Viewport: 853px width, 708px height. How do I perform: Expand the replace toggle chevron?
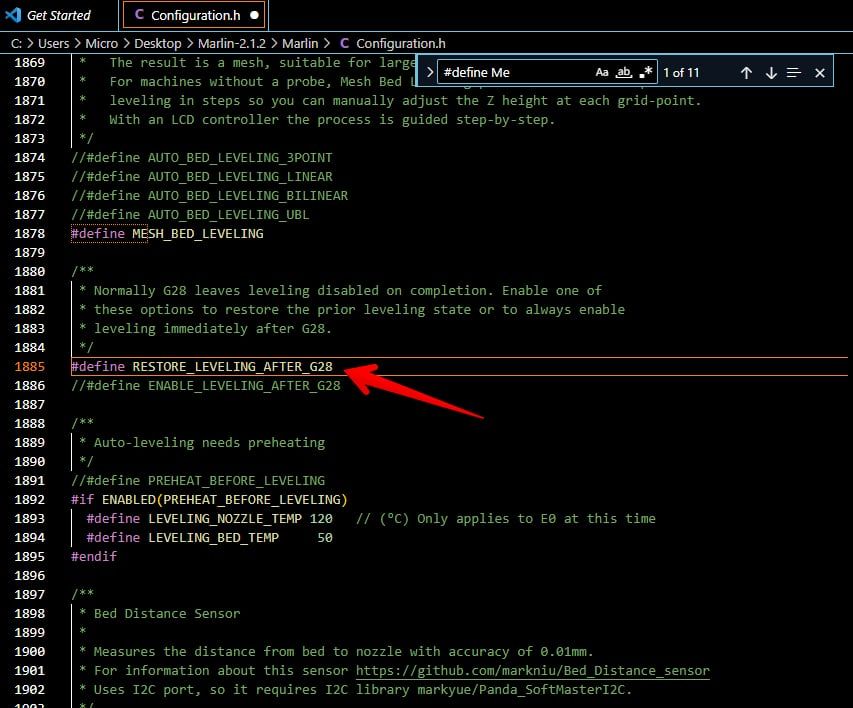click(430, 73)
